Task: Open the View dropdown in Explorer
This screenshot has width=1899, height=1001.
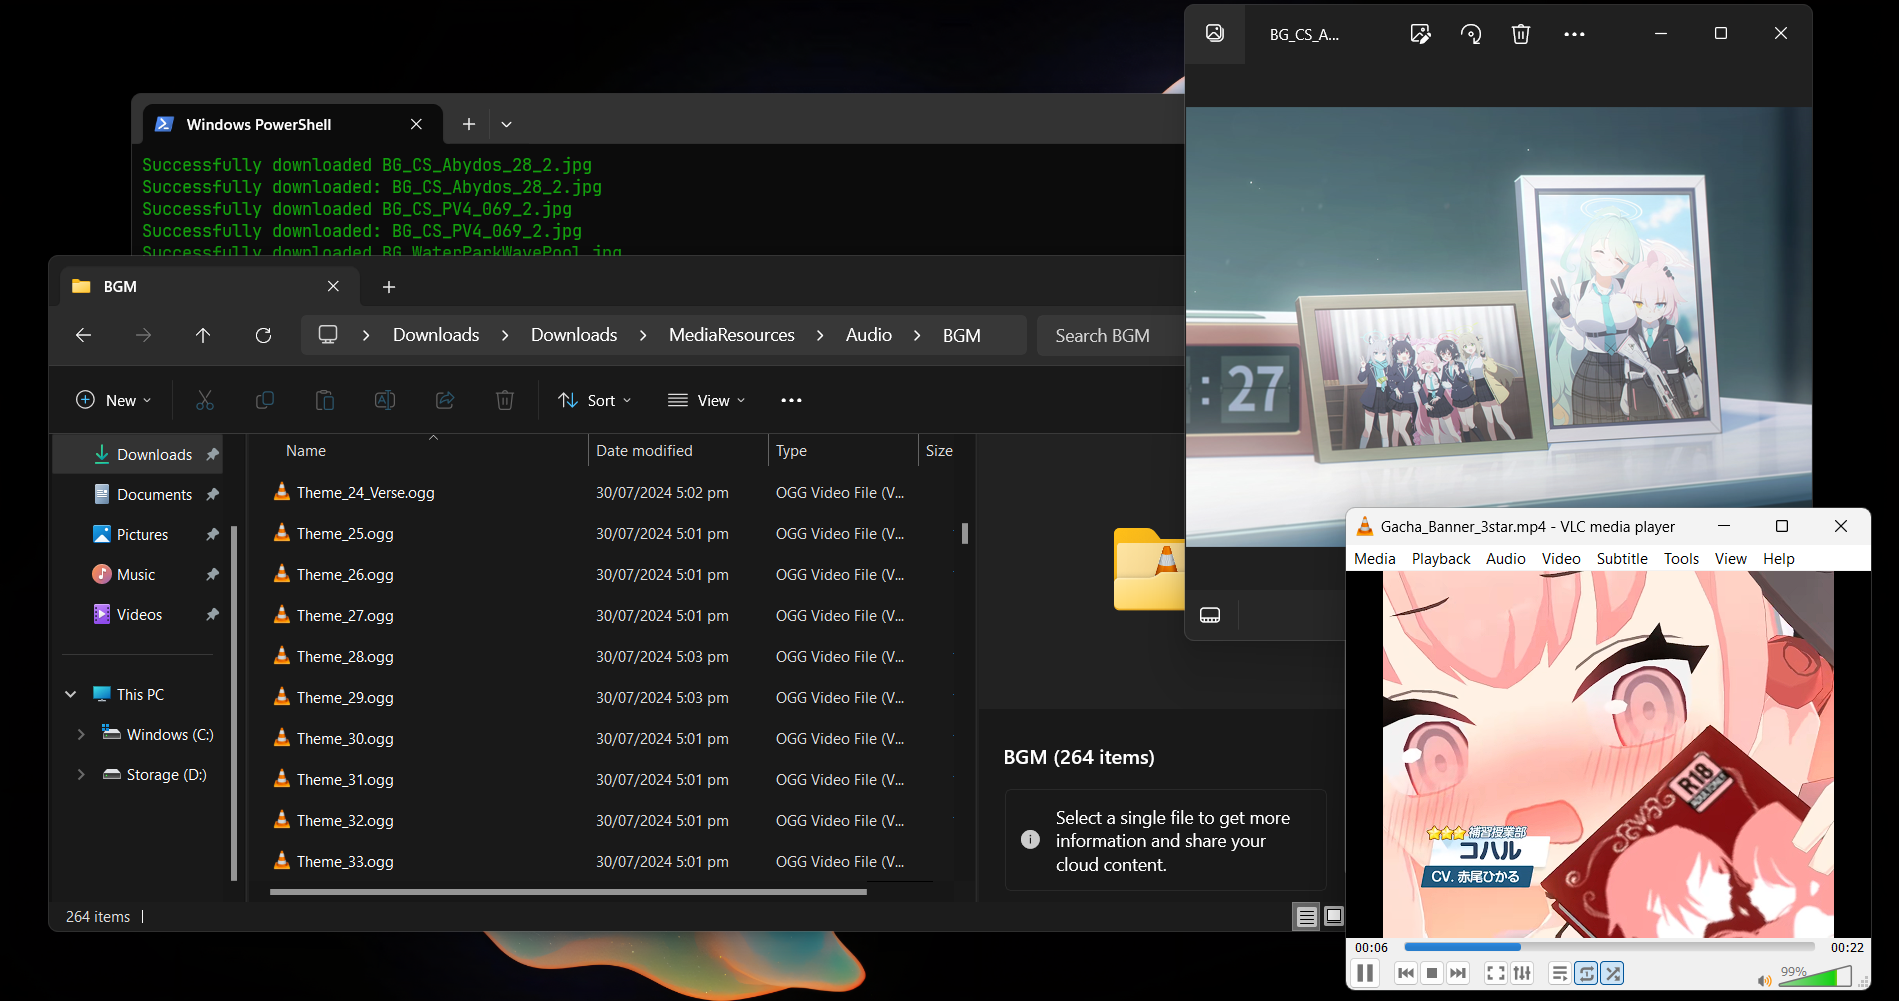Action: tap(707, 400)
